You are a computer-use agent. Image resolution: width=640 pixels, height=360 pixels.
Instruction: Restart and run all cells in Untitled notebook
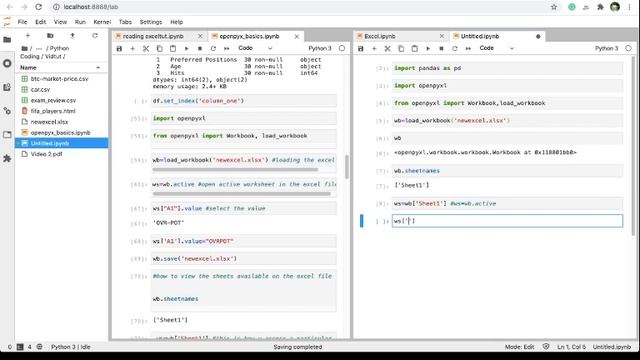tap(468, 49)
